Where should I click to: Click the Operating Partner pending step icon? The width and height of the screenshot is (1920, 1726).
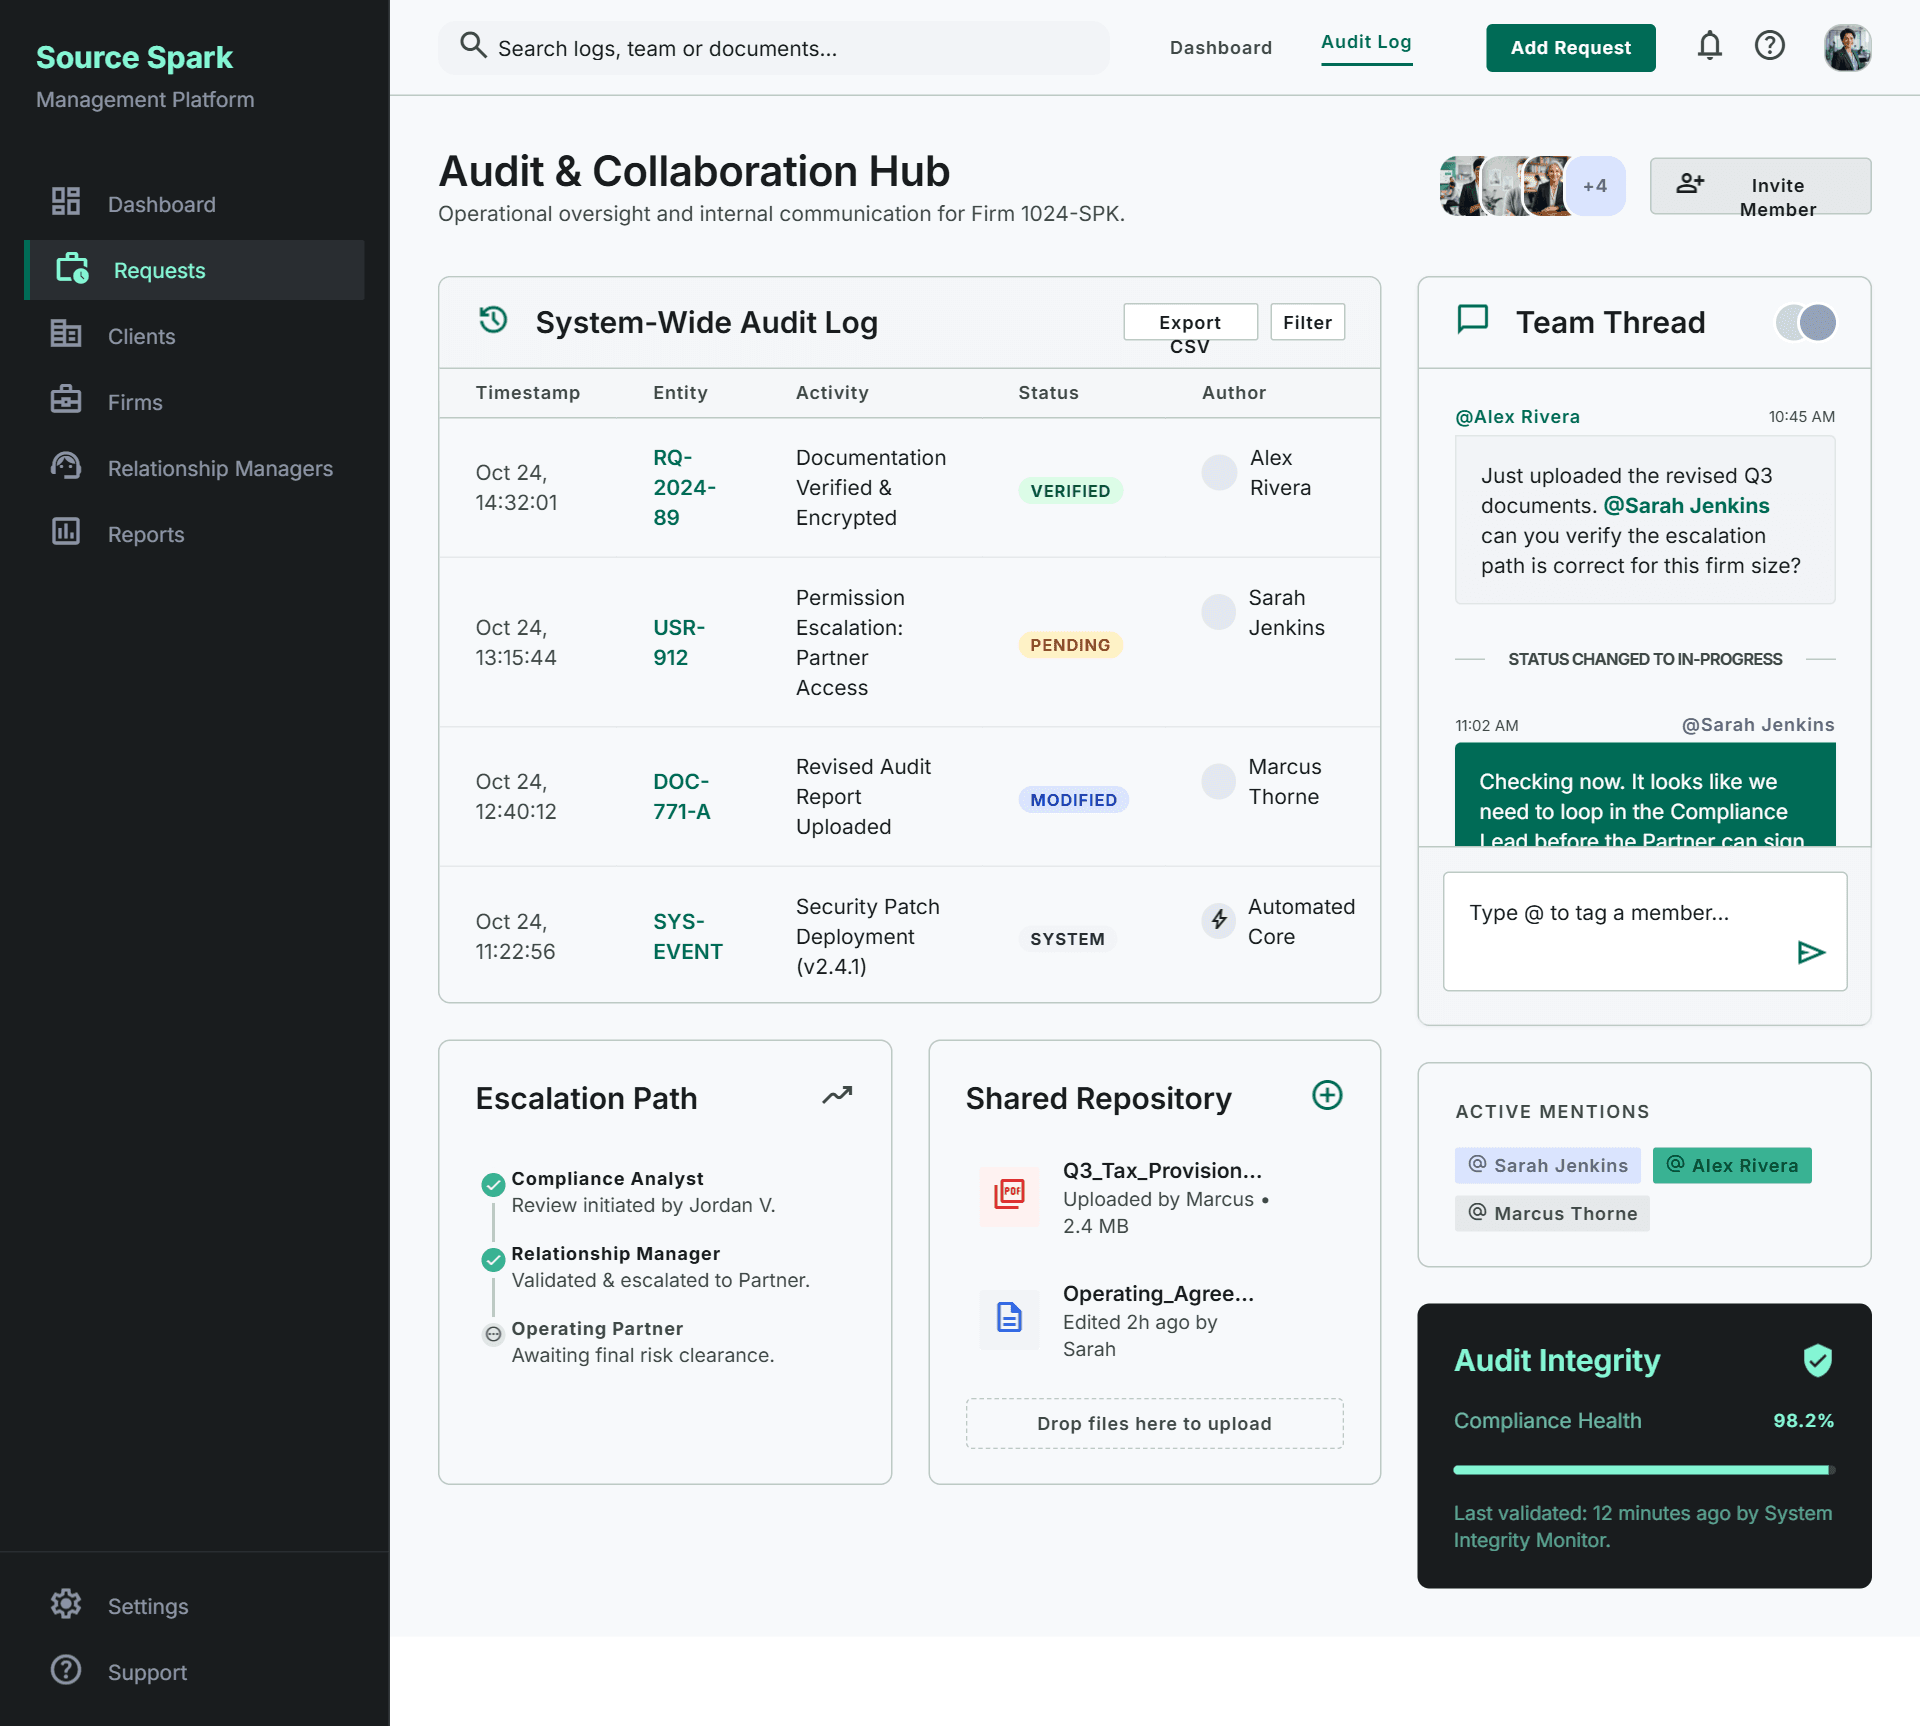(493, 1334)
